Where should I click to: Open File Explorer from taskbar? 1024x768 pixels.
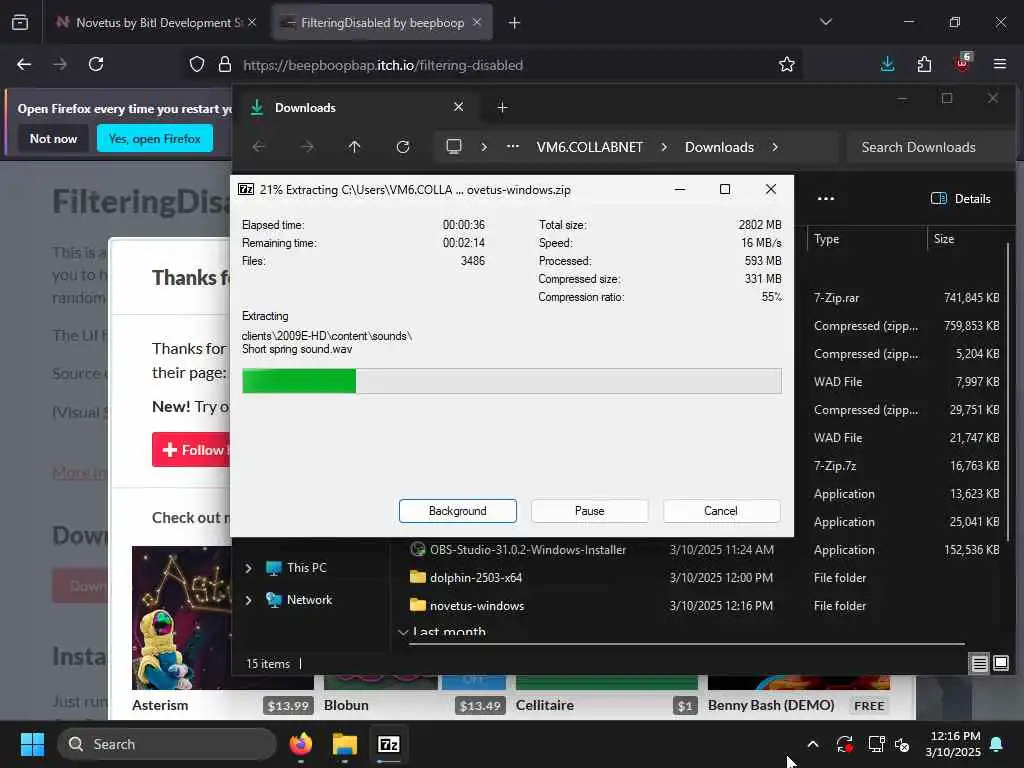click(345, 744)
